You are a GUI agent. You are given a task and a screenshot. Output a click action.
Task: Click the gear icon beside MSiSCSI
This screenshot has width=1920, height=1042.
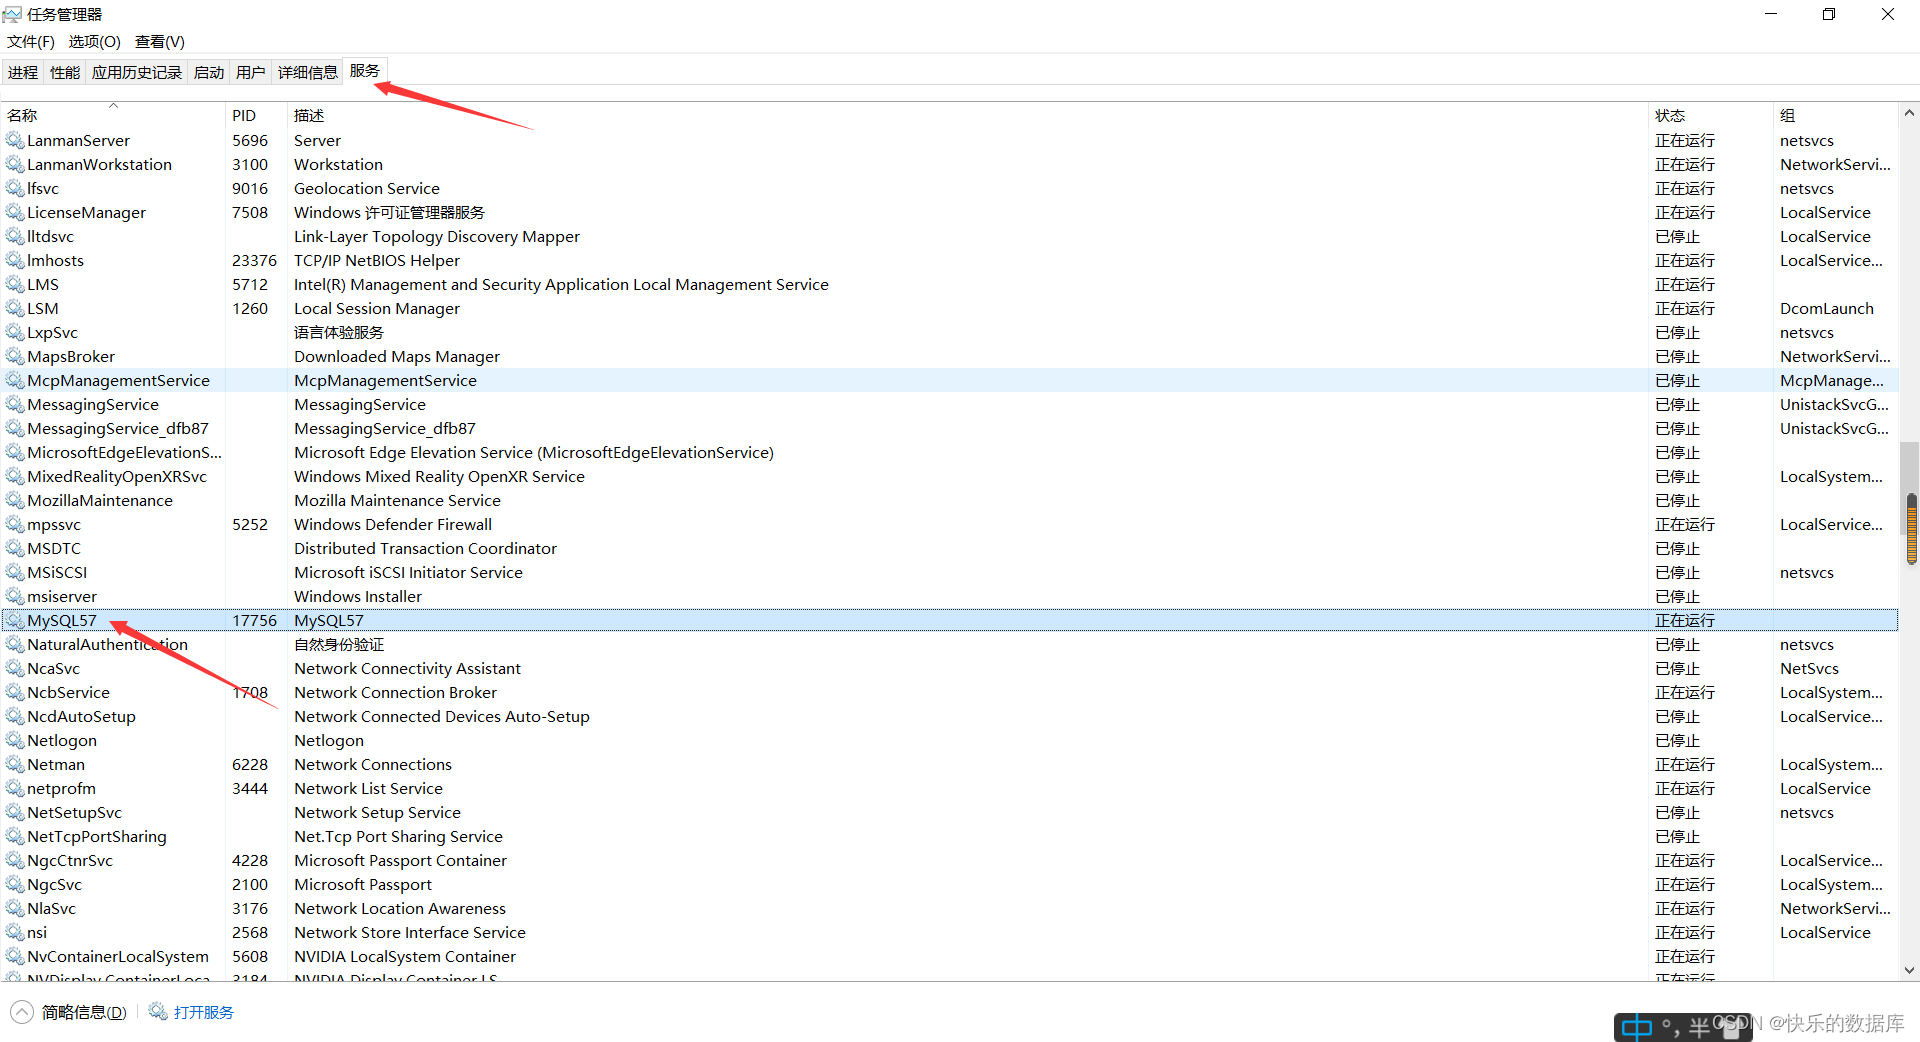click(15, 572)
